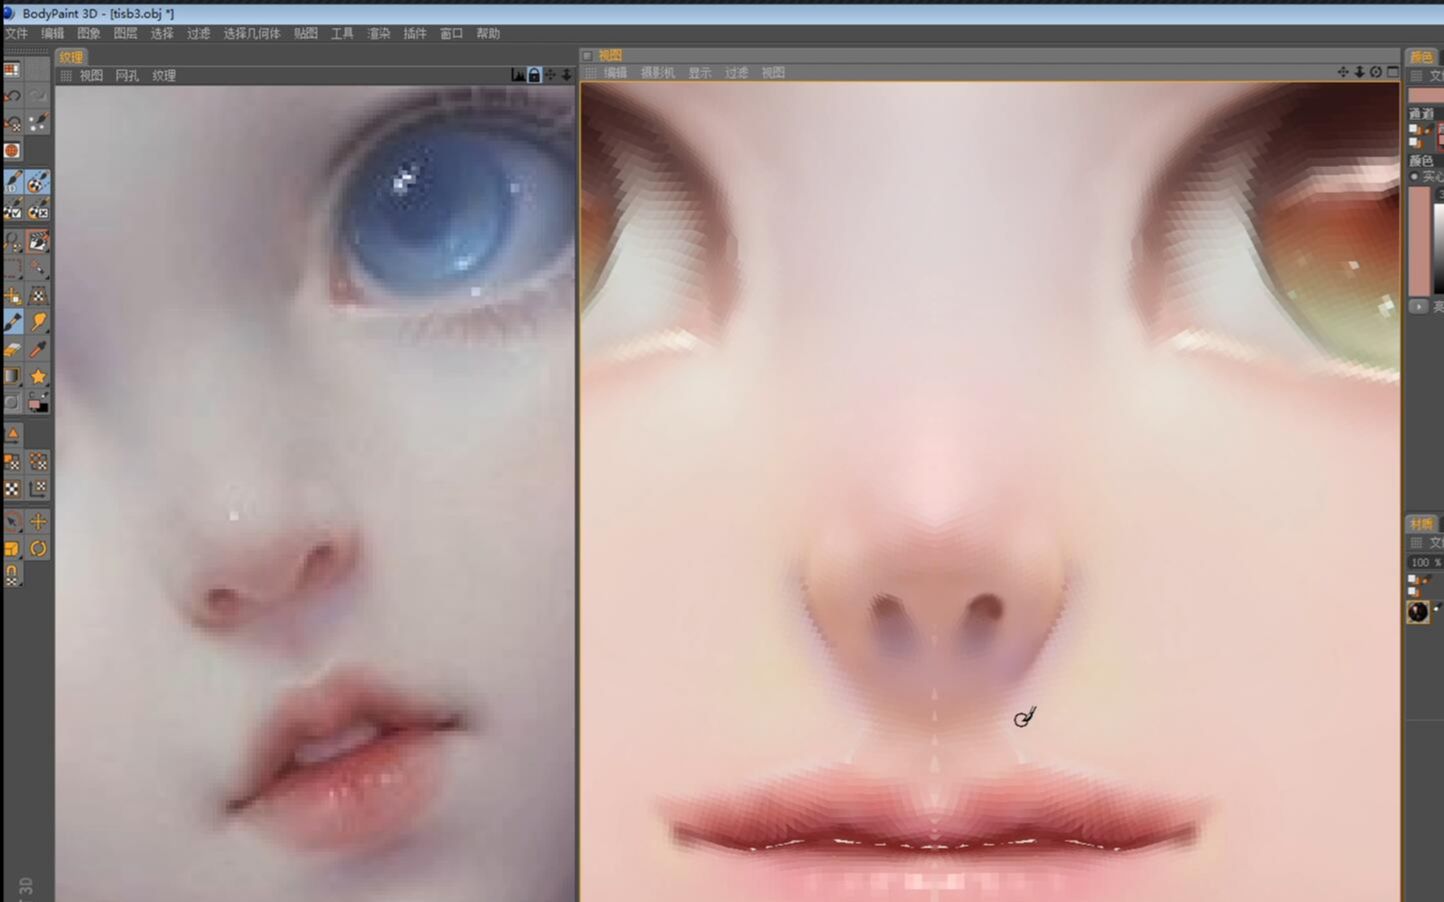The width and height of the screenshot is (1444, 902).
Task: Select the orange scale cube tool
Action: (12, 548)
